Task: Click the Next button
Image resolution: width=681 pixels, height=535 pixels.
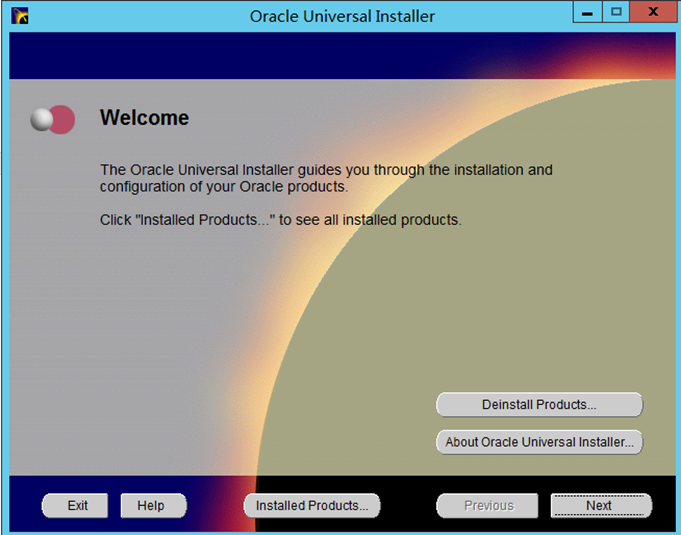Action: coord(601,505)
